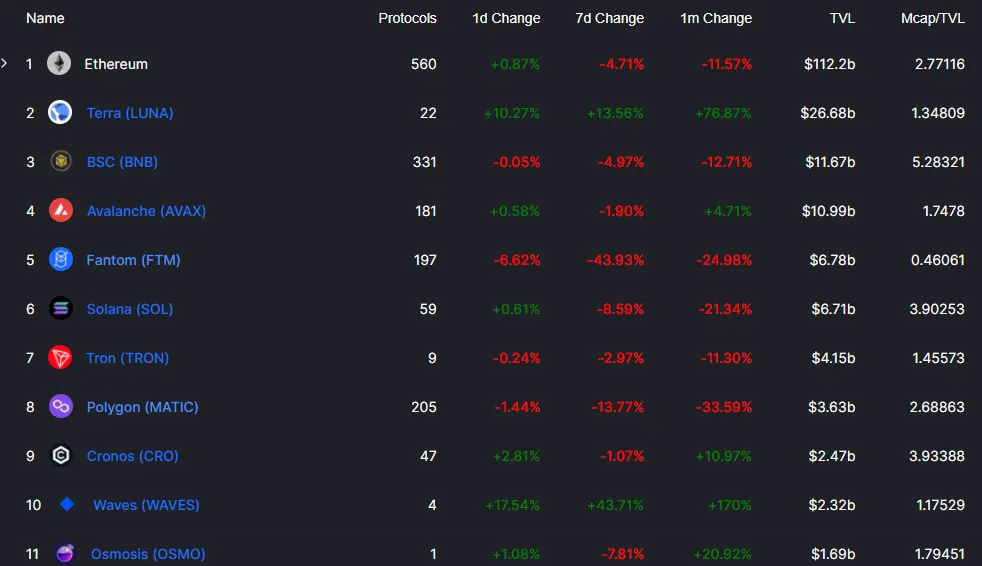Click the Polygon purple logo icon

[61, 406]
